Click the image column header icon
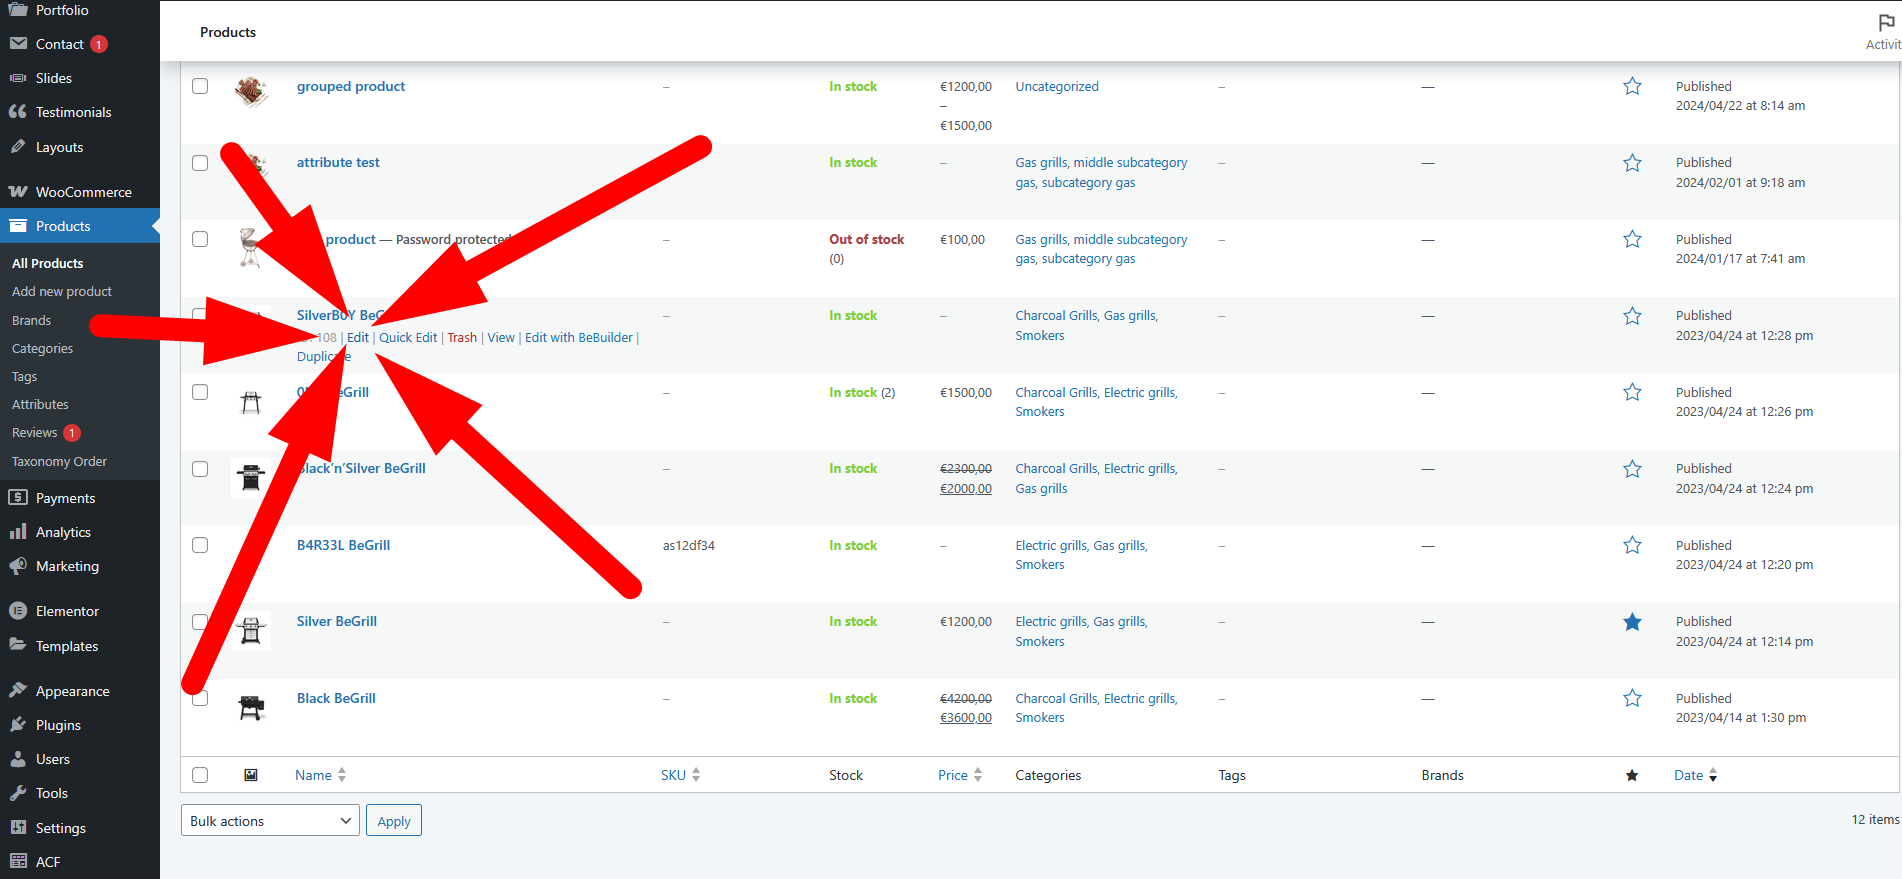1902x879 pixels. point(251,775)
